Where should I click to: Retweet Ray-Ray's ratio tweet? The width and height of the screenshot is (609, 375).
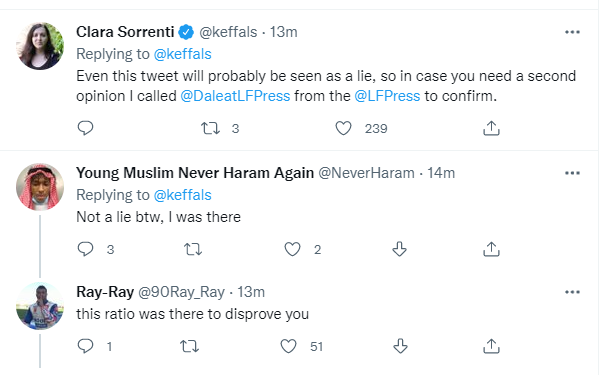pyautogui.click(x=190, y=346)
